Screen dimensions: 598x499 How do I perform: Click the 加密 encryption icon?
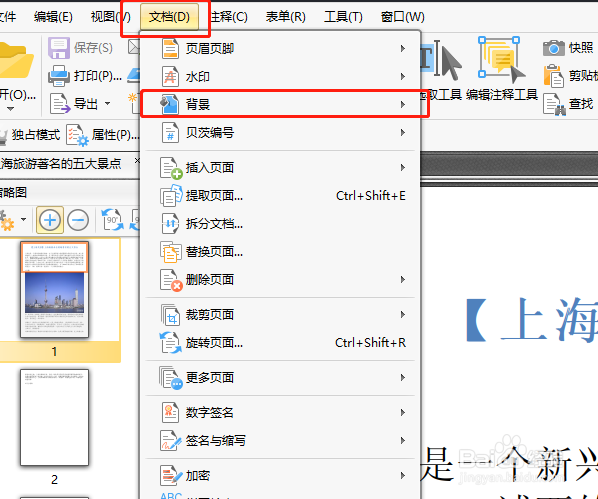click(170, 475)
